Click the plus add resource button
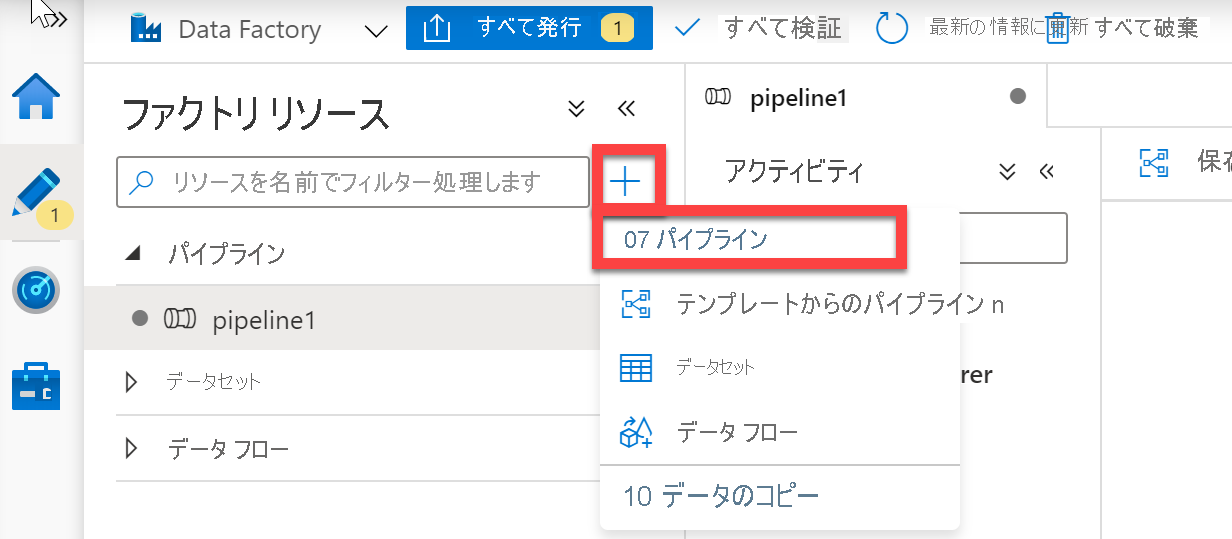 (625, 181)
